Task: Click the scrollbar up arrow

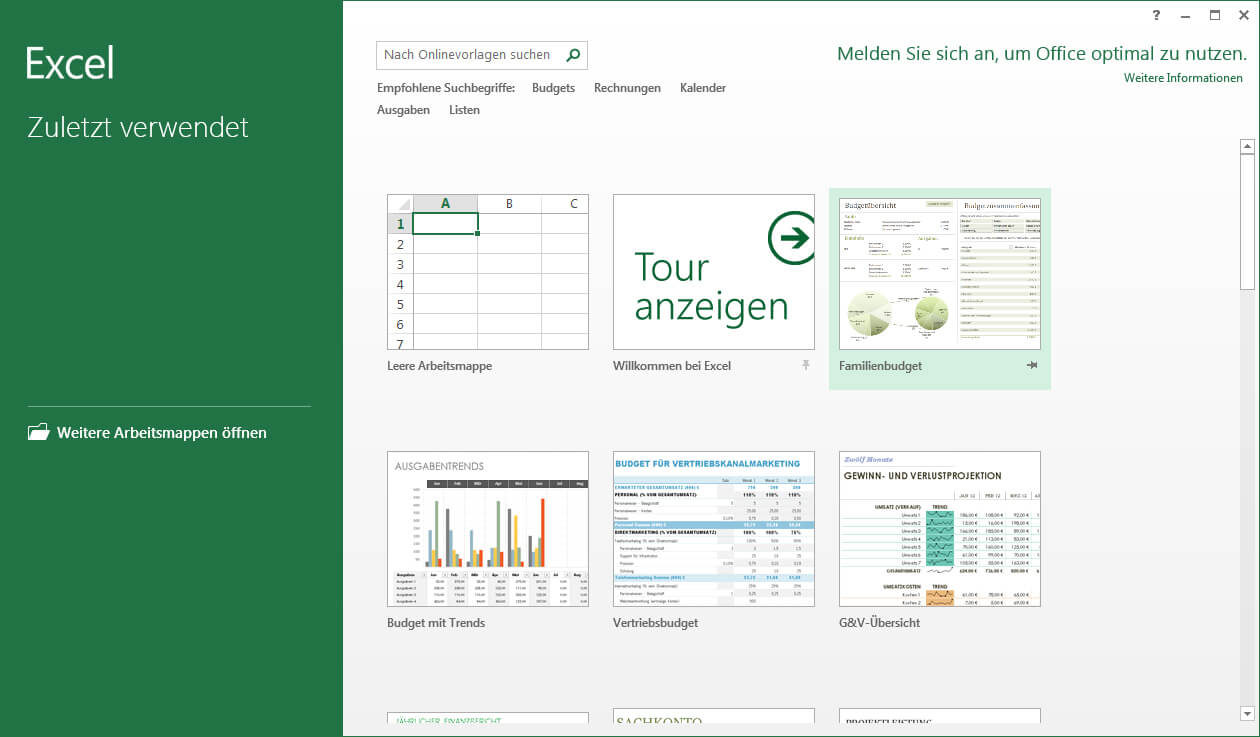Action: (1247, 147)
